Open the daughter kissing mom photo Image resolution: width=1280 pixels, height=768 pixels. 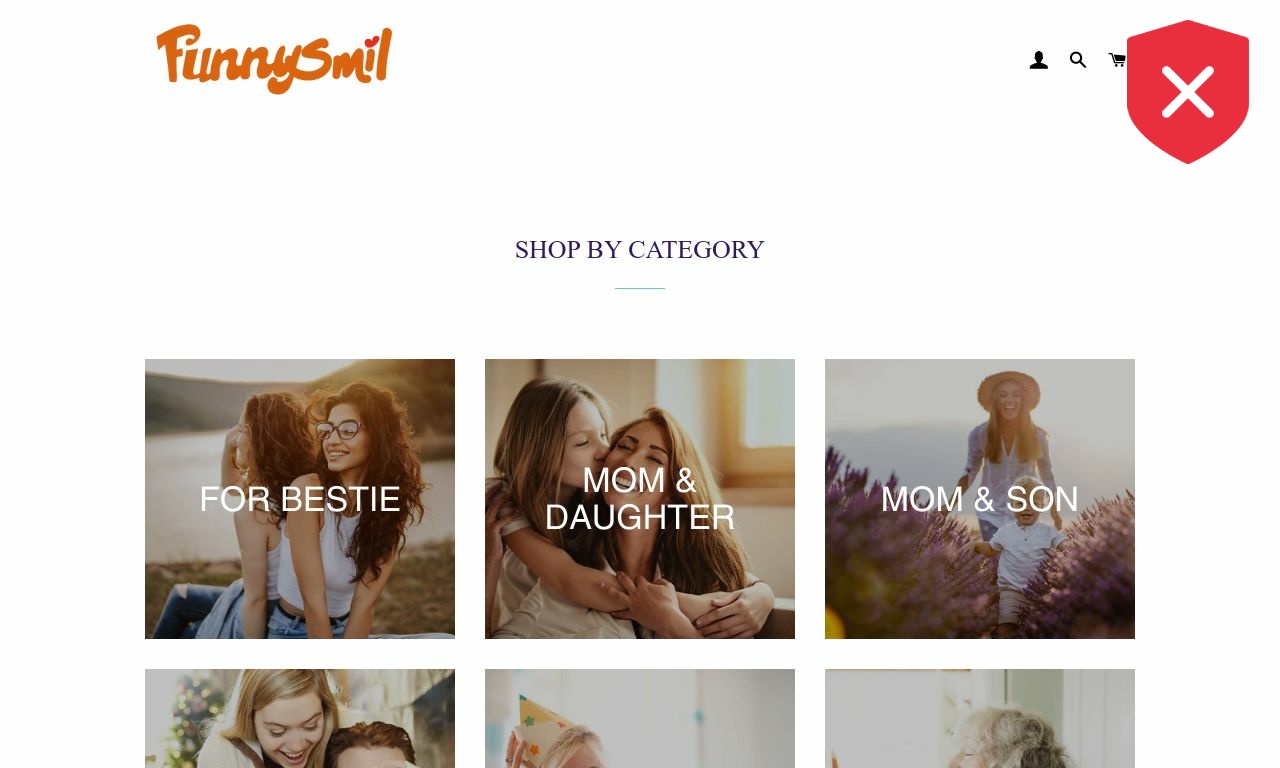(640, 499)
